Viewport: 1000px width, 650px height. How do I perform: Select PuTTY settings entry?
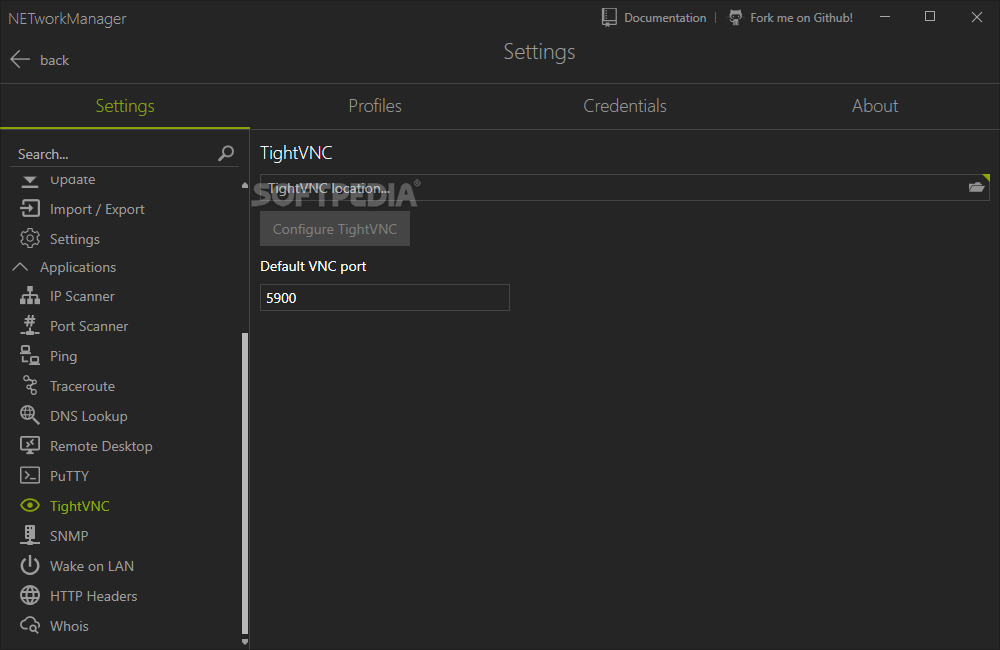69,476
